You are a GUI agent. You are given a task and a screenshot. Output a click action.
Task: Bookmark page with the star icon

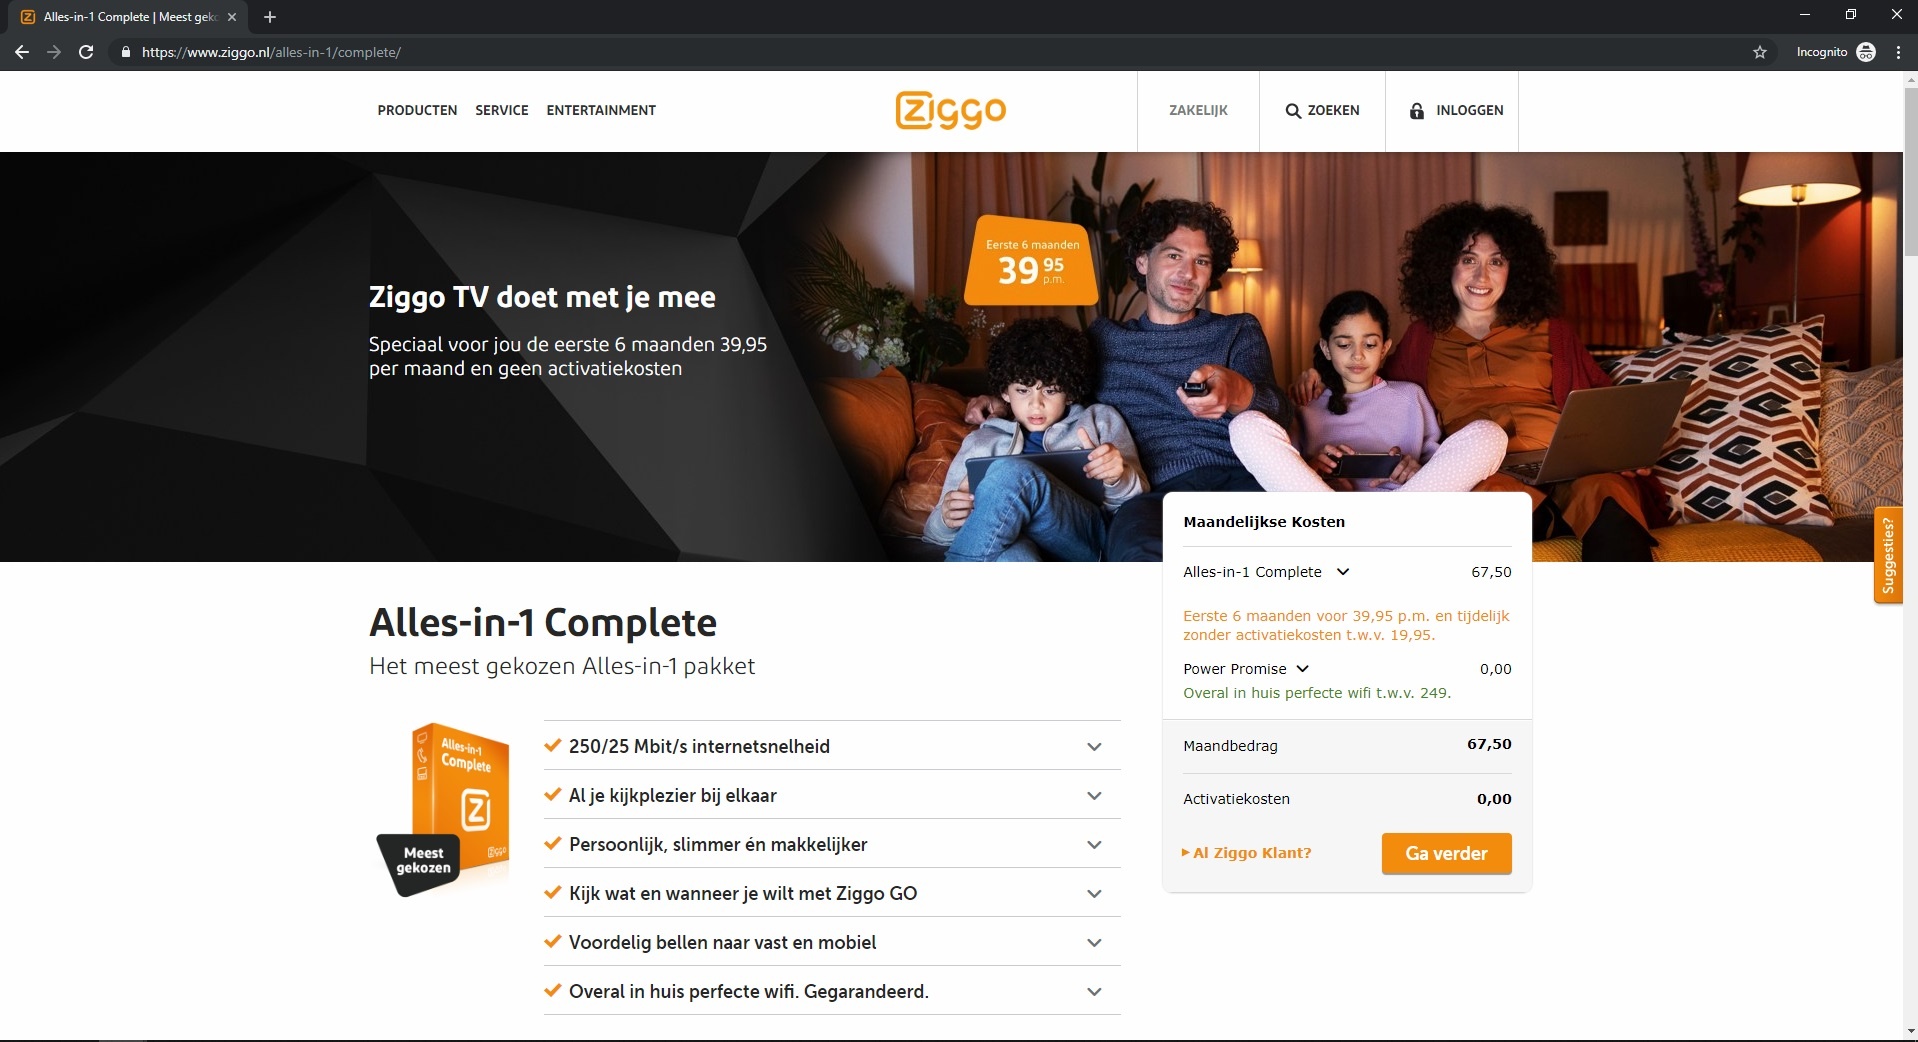point(1760,52)
